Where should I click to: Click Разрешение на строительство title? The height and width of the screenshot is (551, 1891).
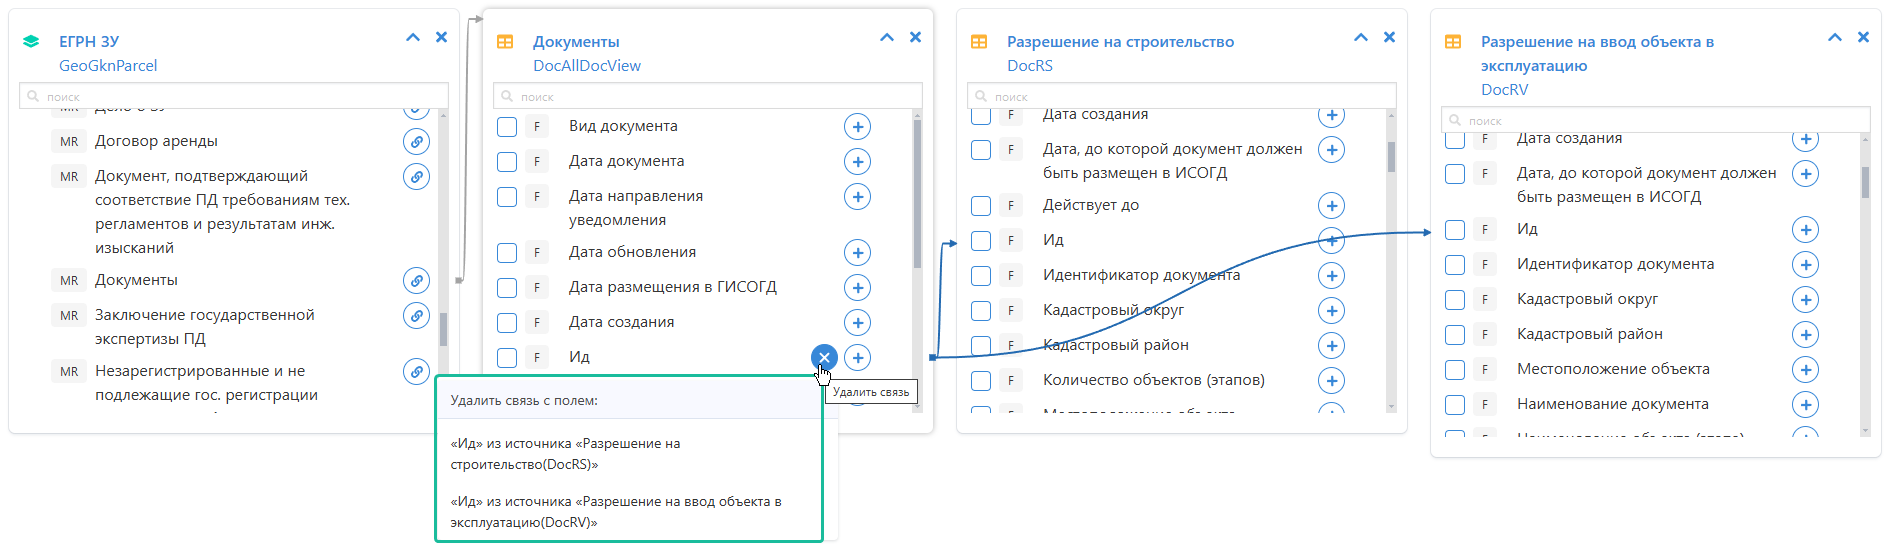pos(1120,42)
